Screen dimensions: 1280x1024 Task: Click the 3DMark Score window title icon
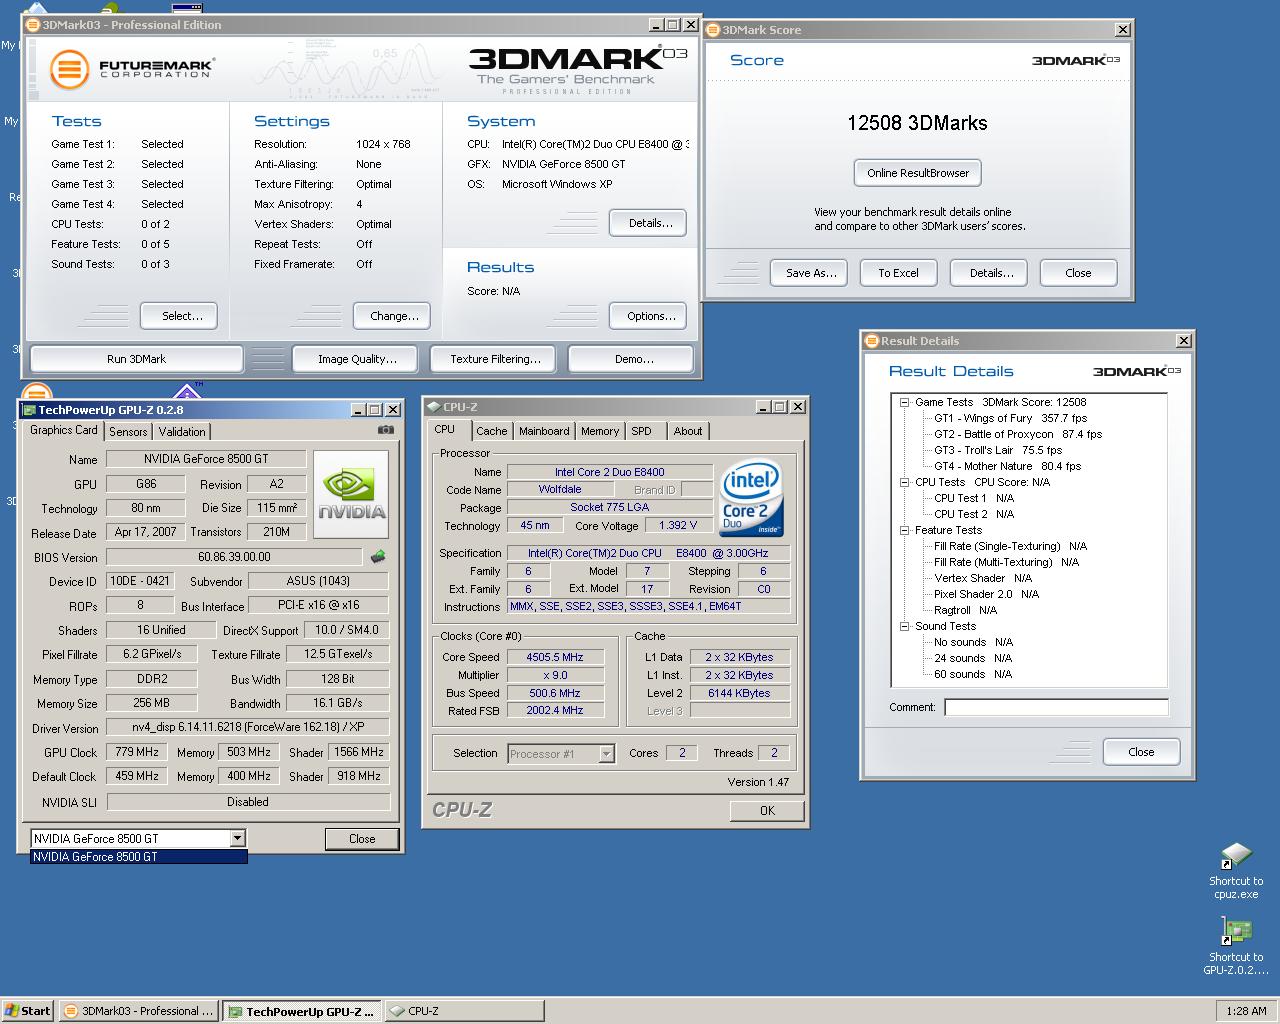pyautogui.click(x=713, y=30)
